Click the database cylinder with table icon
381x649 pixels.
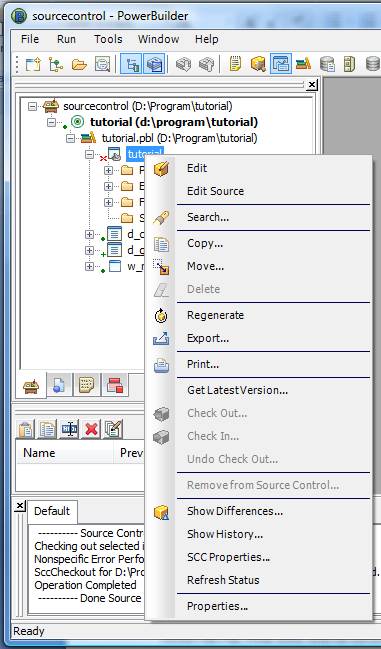(327, 64)
